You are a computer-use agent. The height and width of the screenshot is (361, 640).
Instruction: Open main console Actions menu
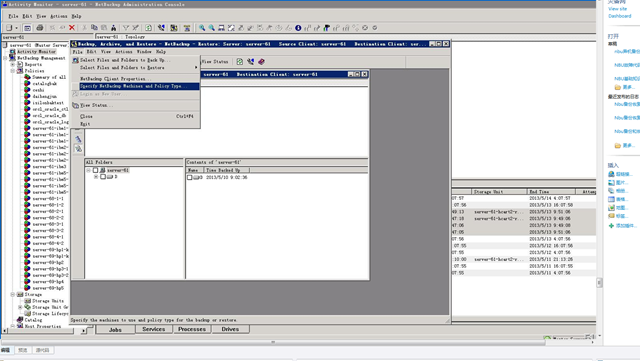pyautogui.click(x=59, y=16)
